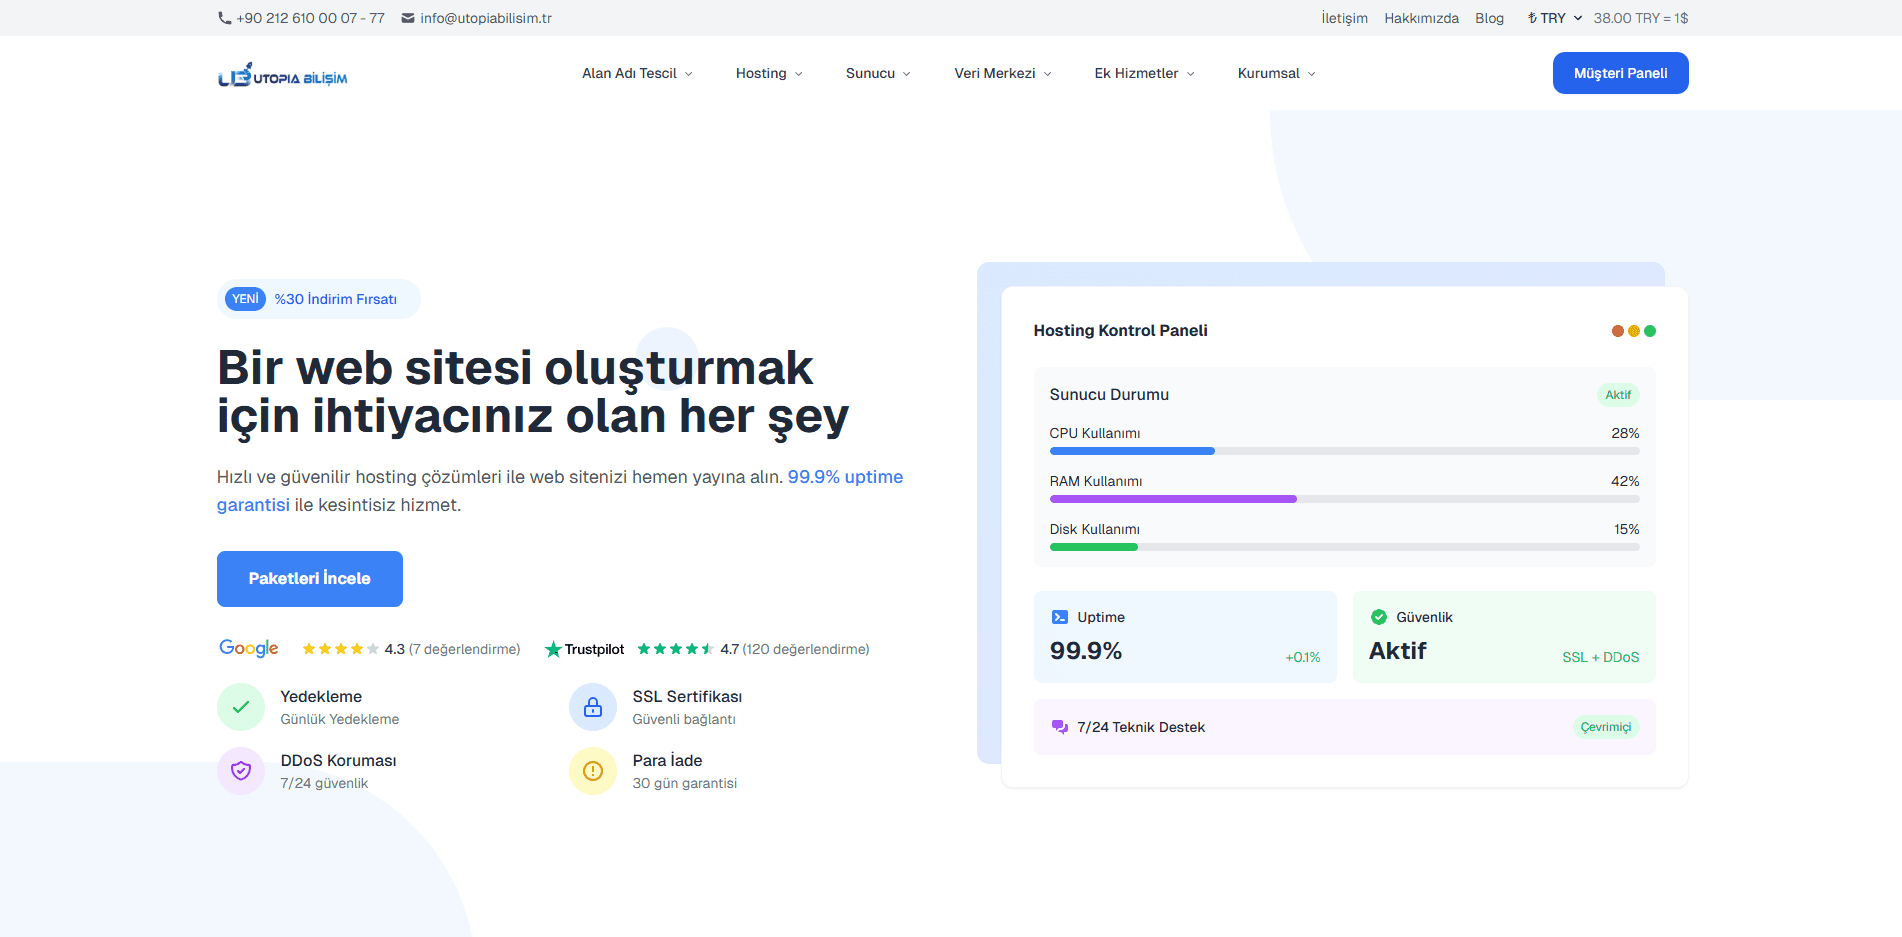This screenshot has height=937, width=1902.
Task: Click the SSL Sertifikası lock icon
Action: coord(593,707)
